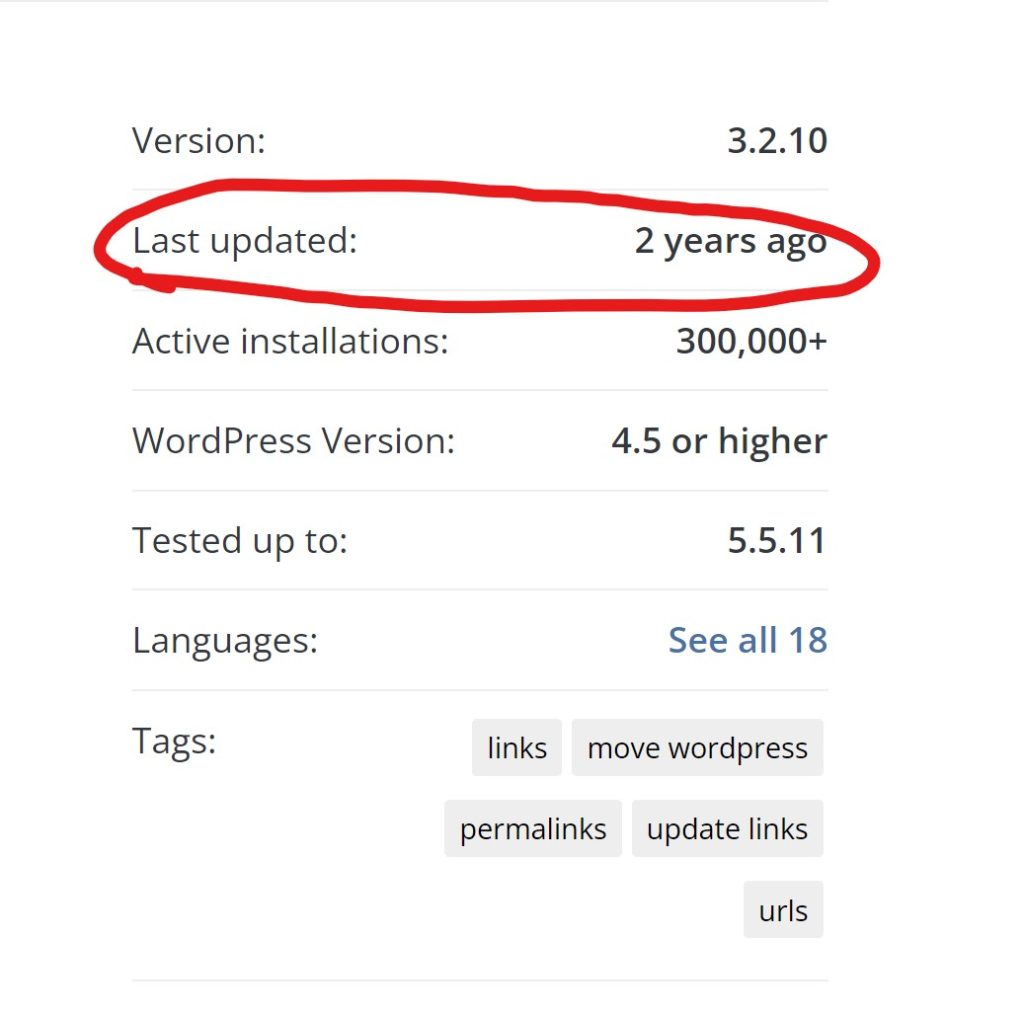Viewport: 1024px width, 1017px height.
Task: Click the Tested up to label
Action: 240,541
